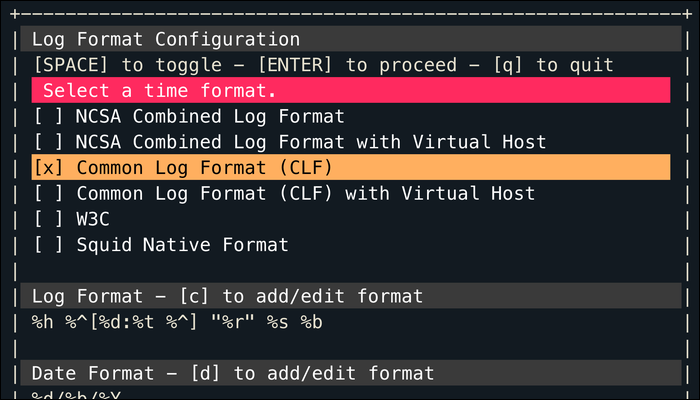This screenshot has width=700, height=400.
Task: Enable checkbox for CLF with Virtual Host
Action: point(49,193)
